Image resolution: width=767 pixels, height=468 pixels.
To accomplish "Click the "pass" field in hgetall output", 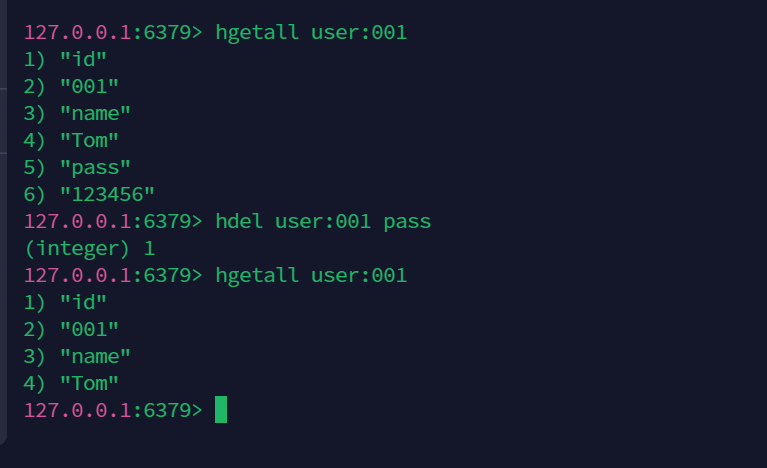I will (95, 167).
